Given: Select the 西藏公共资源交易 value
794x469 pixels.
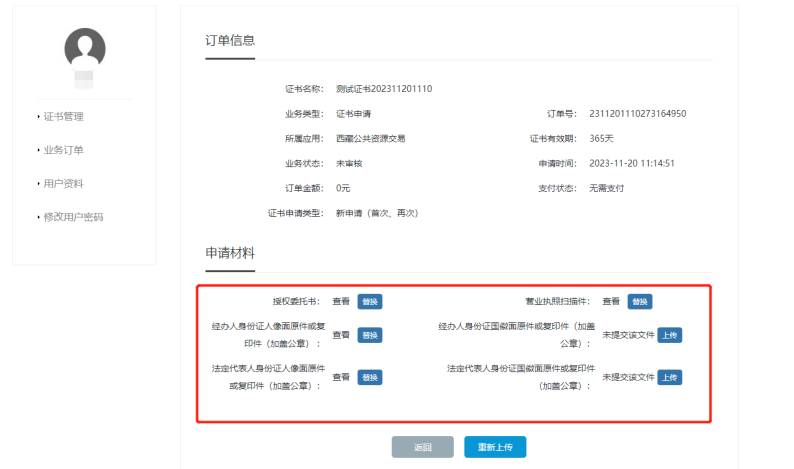Looking at the screenshot, I should click(370, 138).
